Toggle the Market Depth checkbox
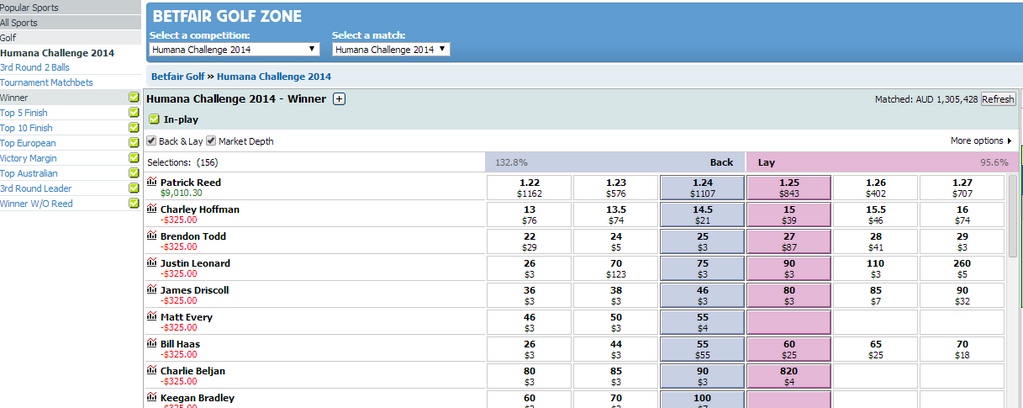 point(211,141)
